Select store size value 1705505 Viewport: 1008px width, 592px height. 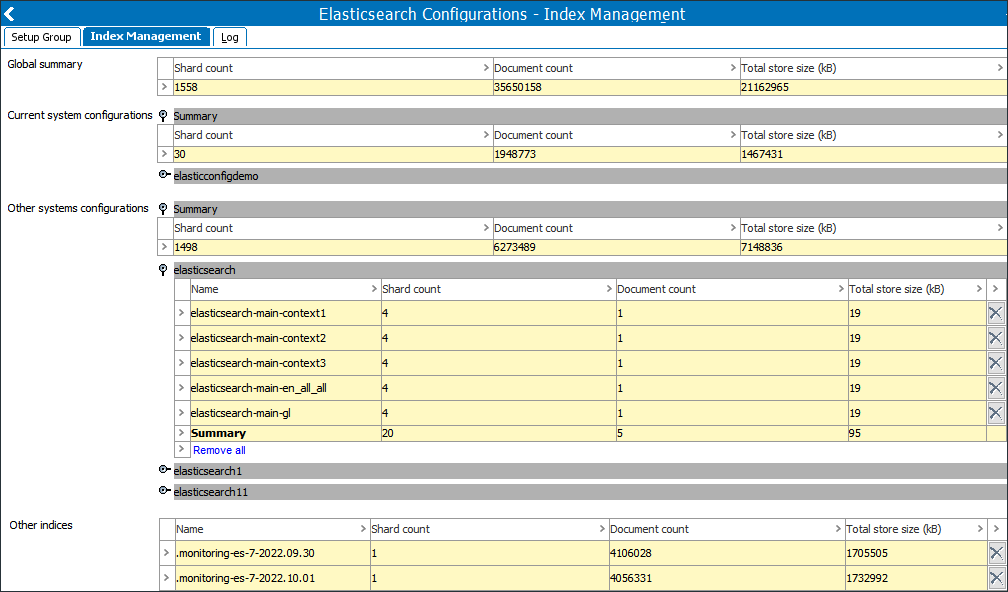pos(915,553)
